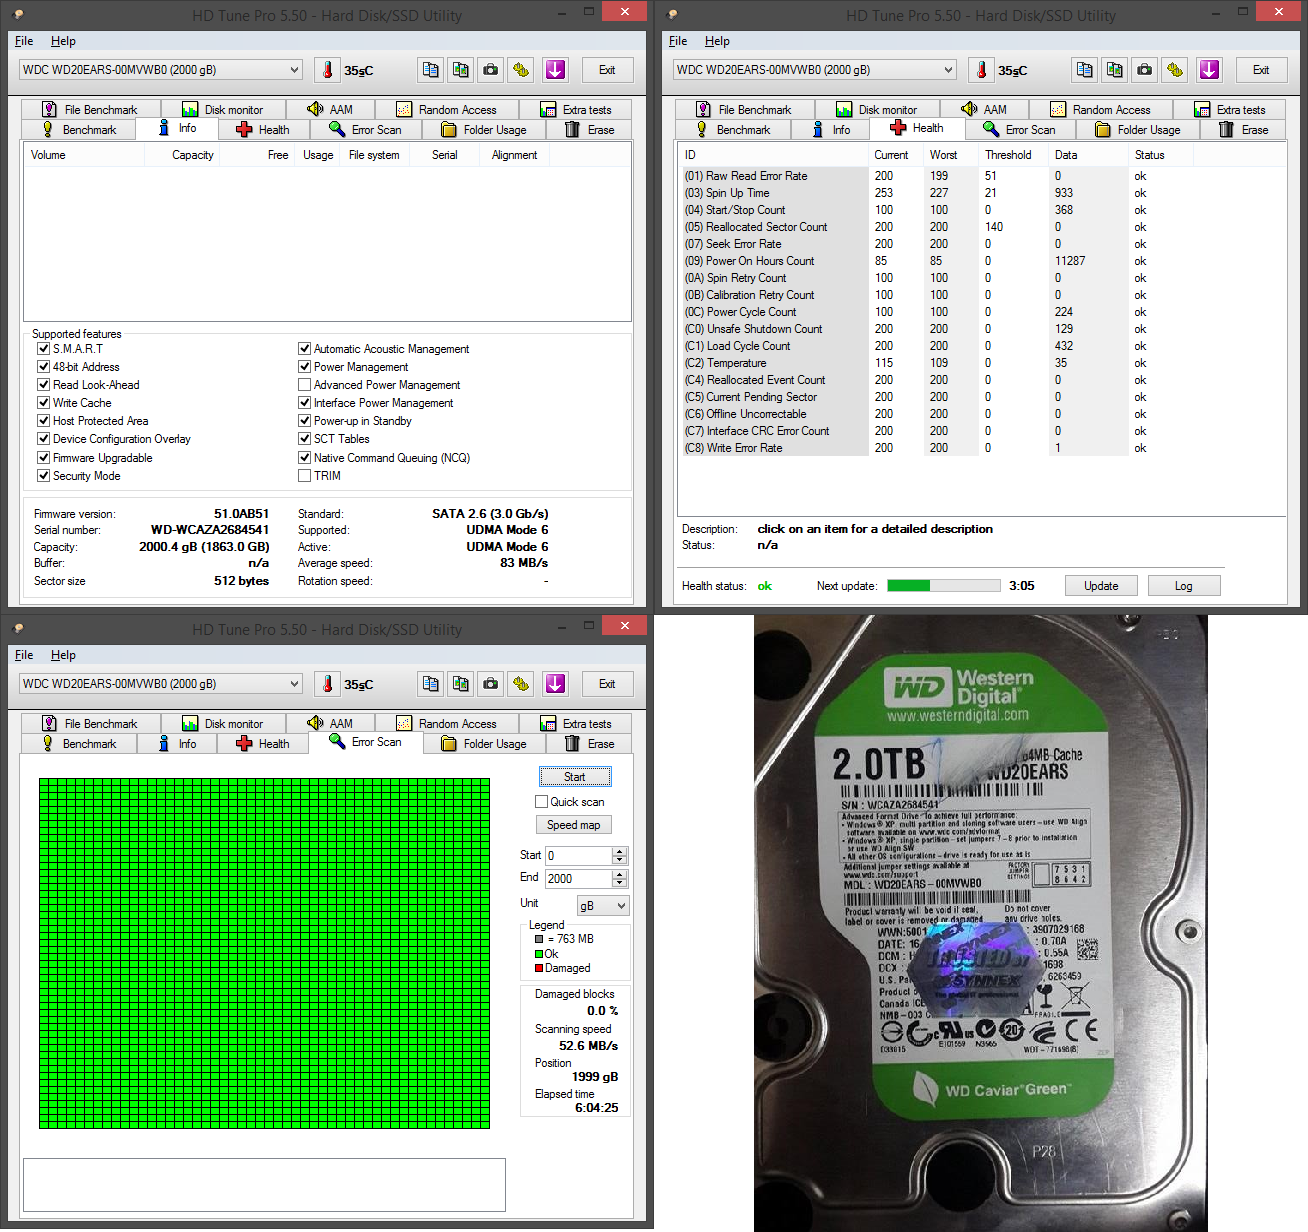Image resolution: width=1308 pixels, height=1232 pixels.
Task: Toggle the S.M.A.R.T supported feature checkbox
Action: [x=43, y=349]
